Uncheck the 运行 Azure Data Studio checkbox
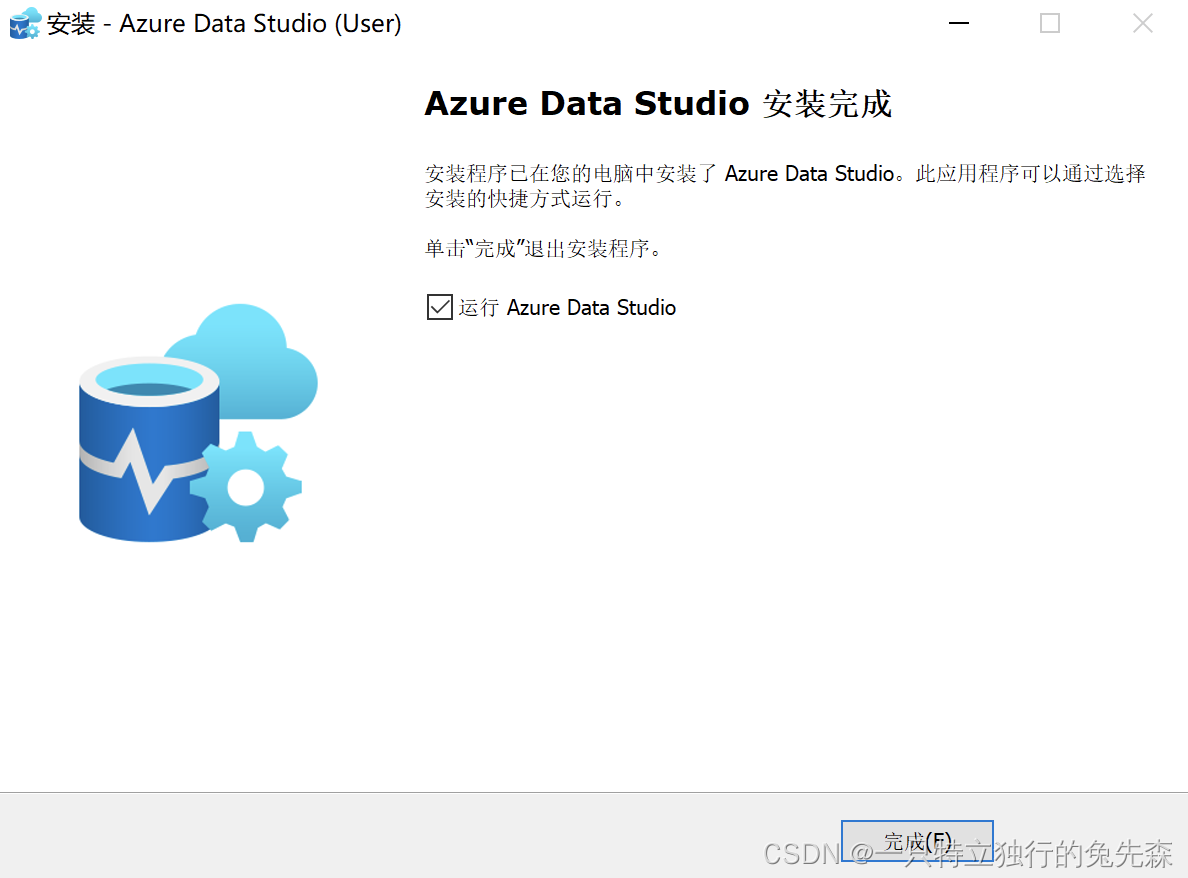This screenshot has width=1188, height=878. 439,307
